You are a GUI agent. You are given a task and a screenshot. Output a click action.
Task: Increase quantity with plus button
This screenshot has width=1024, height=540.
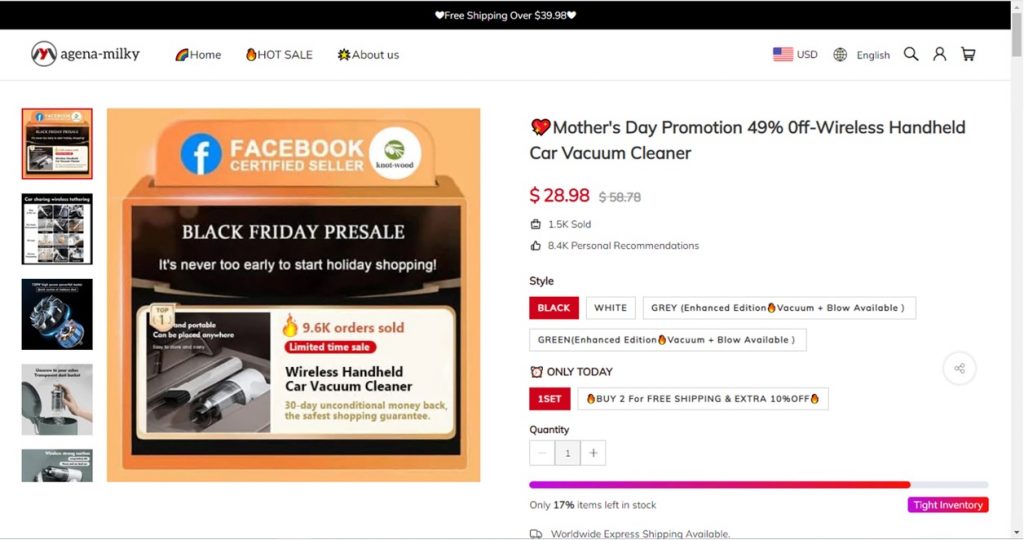593,453
